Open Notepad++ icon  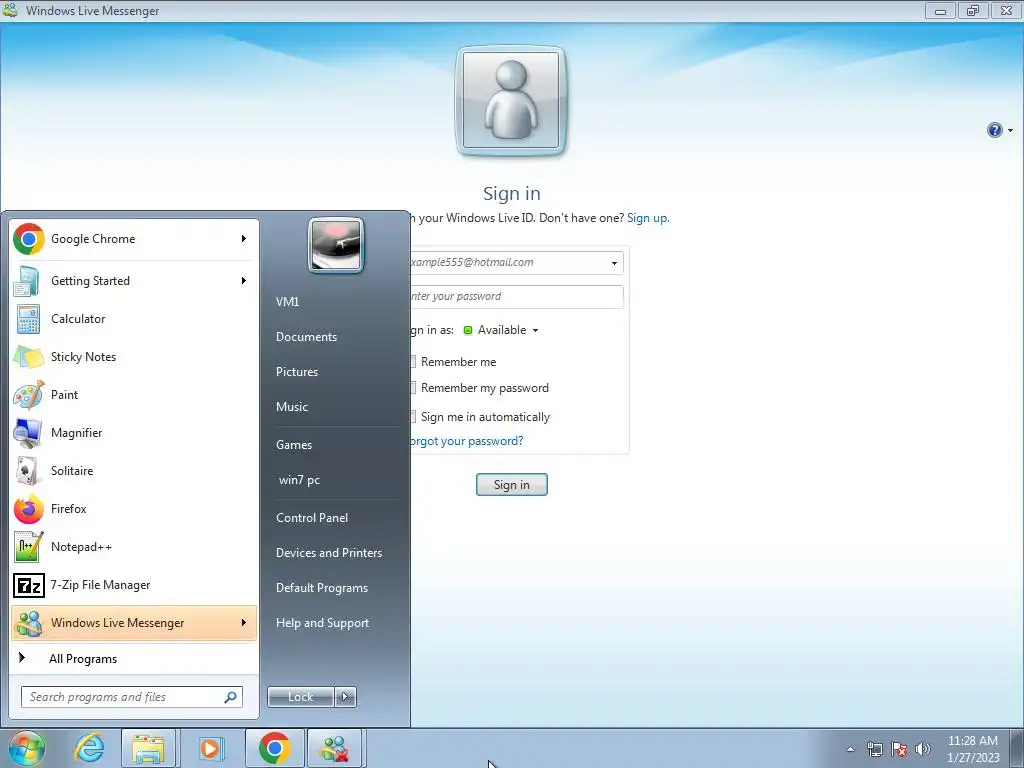[28, 547]
